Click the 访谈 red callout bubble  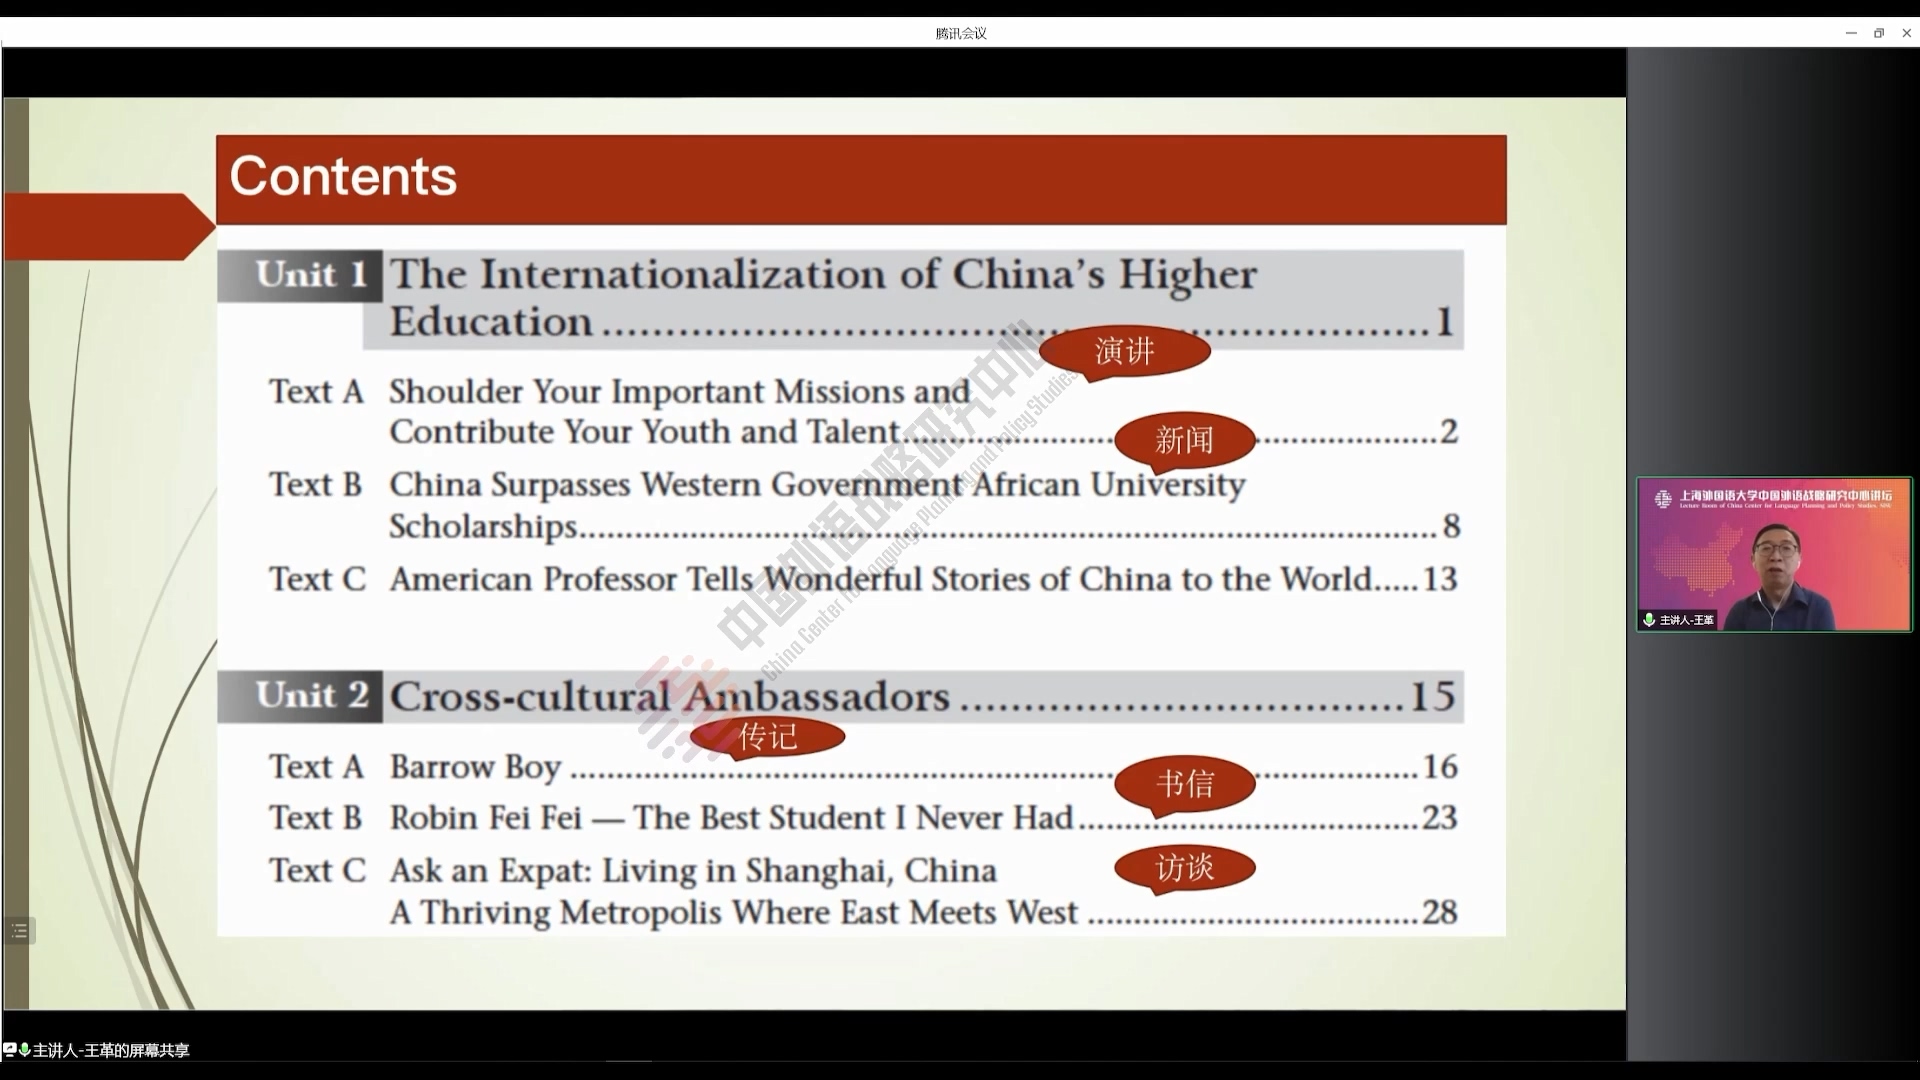pos(1184,868)
